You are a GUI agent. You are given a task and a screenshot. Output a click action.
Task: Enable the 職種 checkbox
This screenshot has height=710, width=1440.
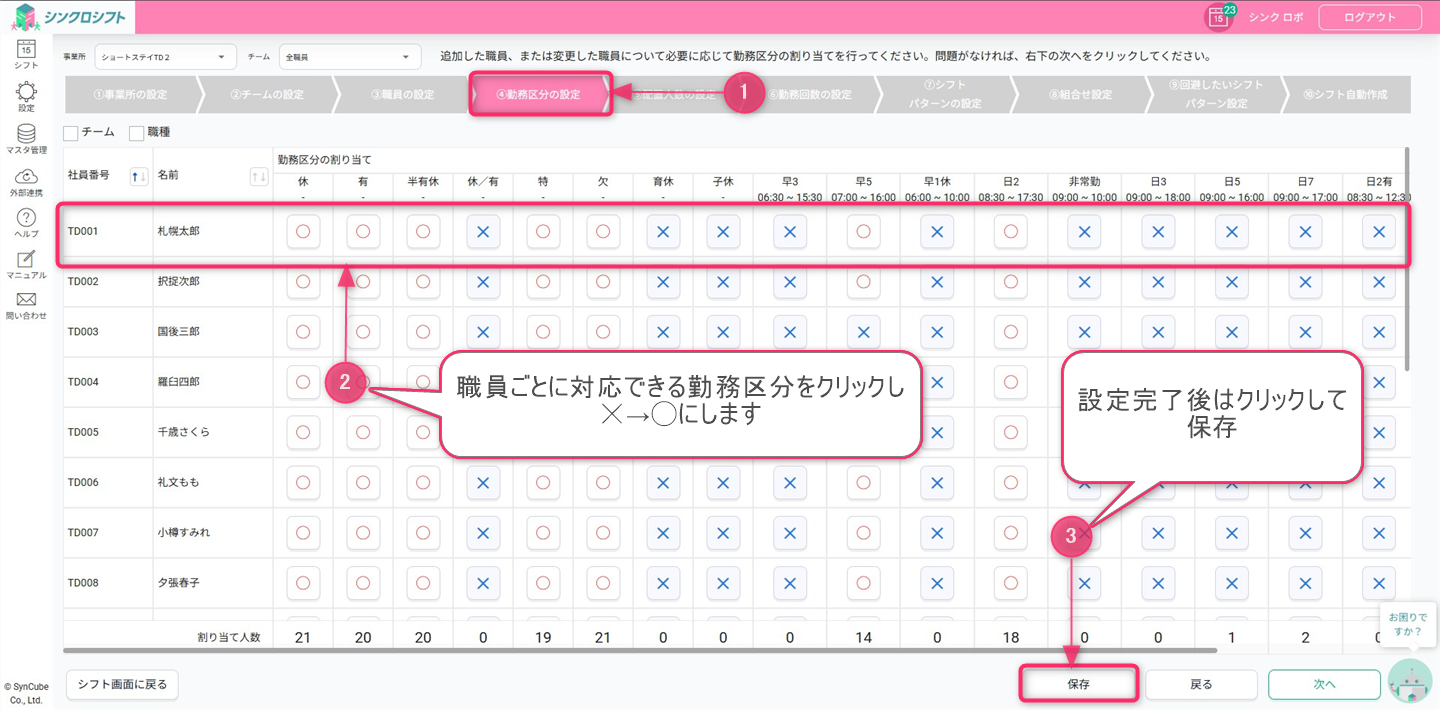click(x=137, y=132)
